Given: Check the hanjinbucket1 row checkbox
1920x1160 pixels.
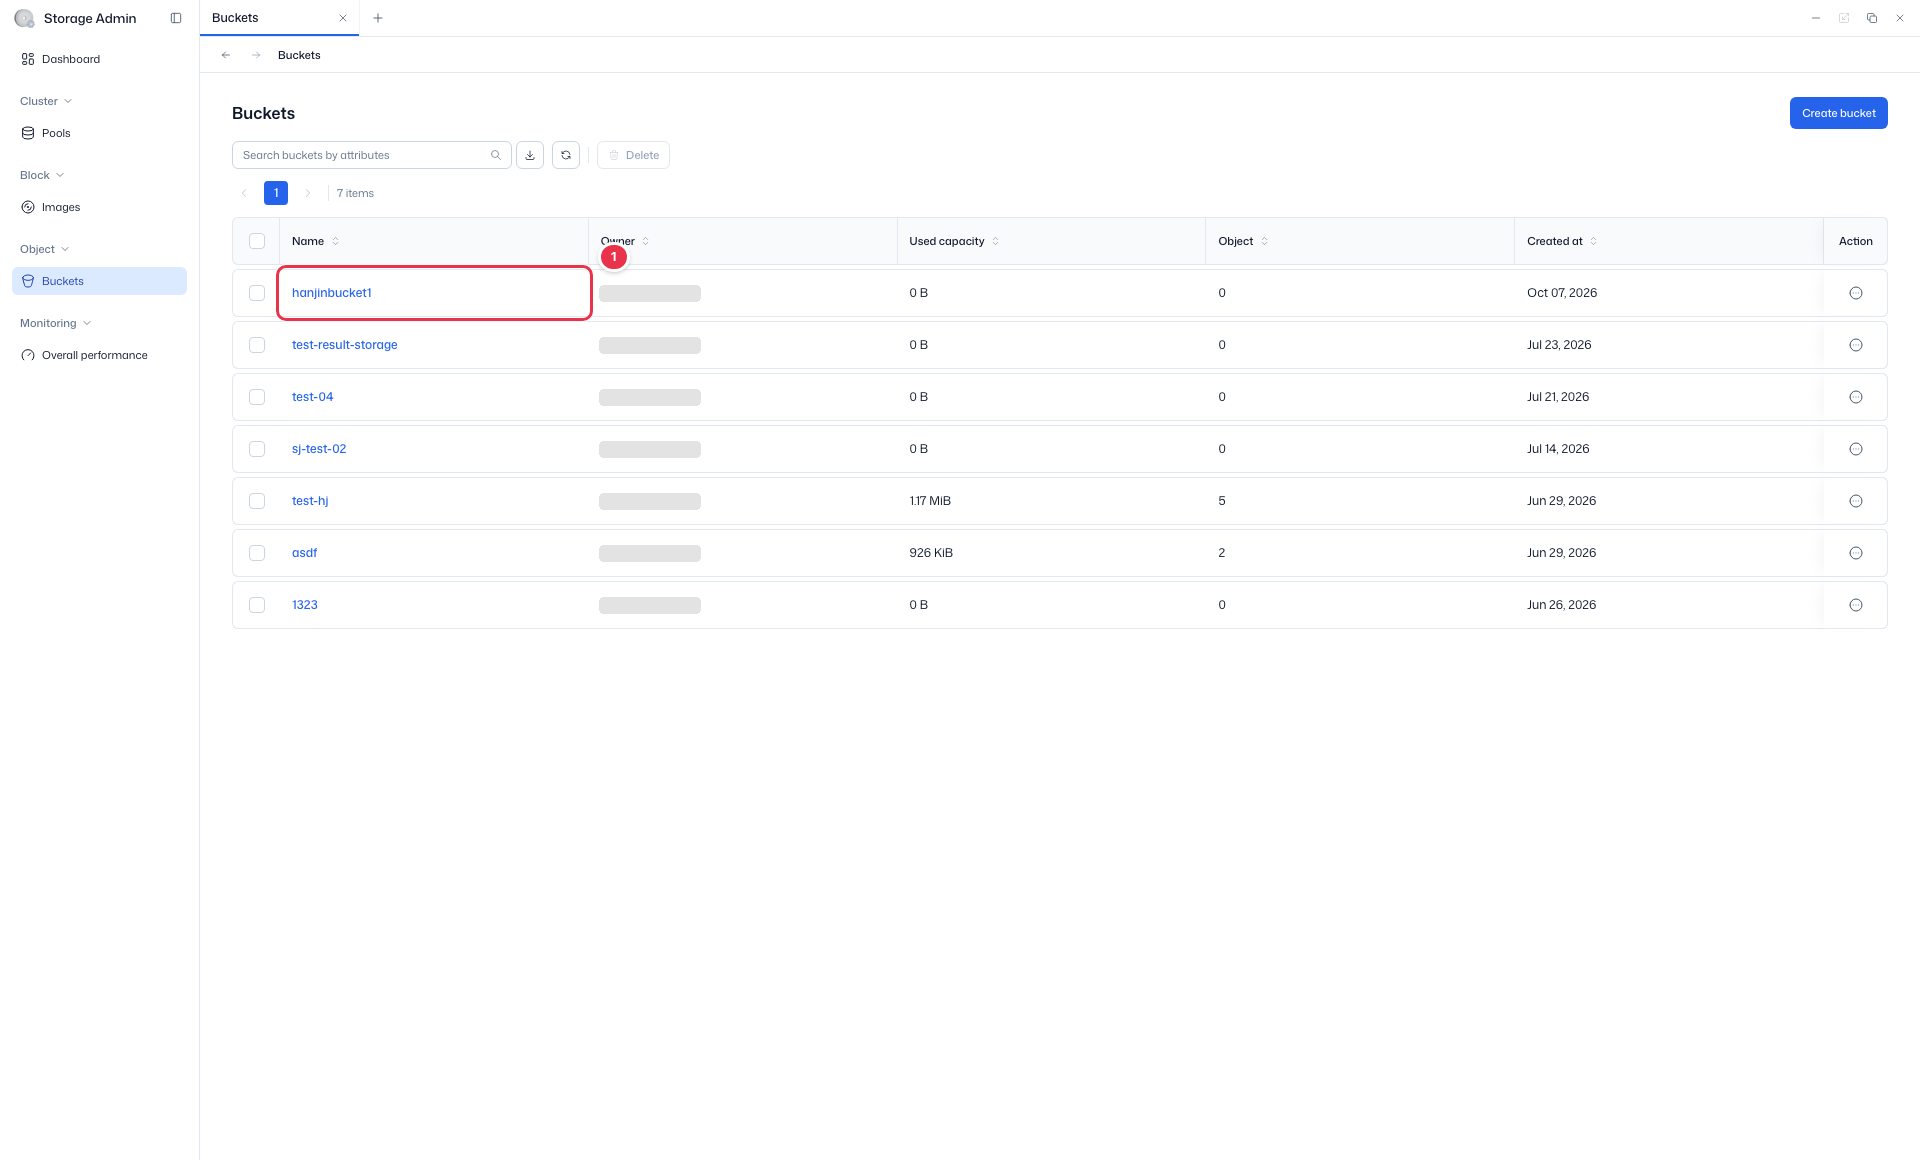Looking at the screenshot, I should 257,293.
